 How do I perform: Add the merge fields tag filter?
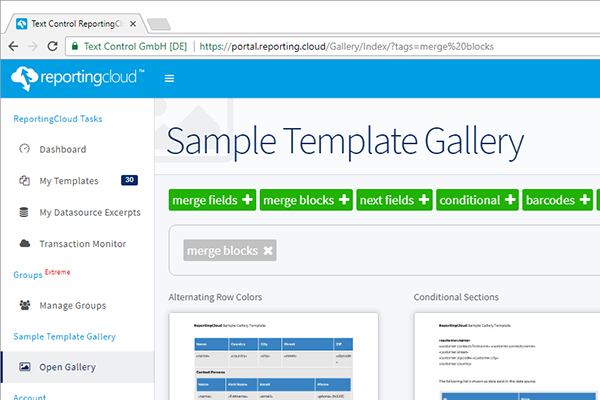[212, 200]
